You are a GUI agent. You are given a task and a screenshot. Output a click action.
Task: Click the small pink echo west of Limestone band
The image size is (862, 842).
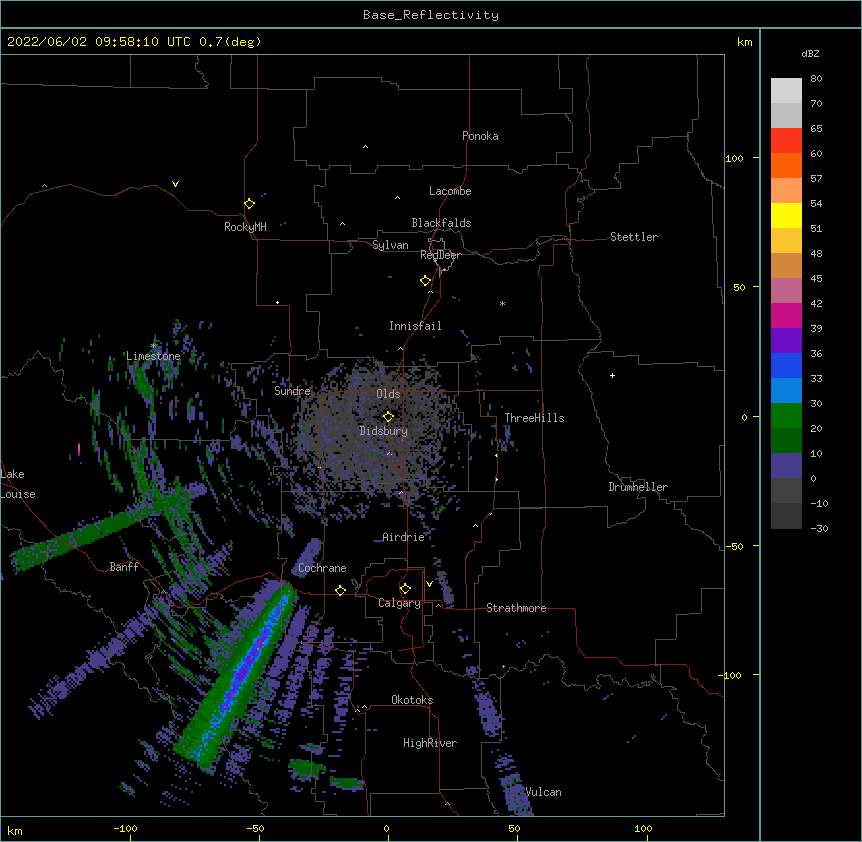coord(79,450)
